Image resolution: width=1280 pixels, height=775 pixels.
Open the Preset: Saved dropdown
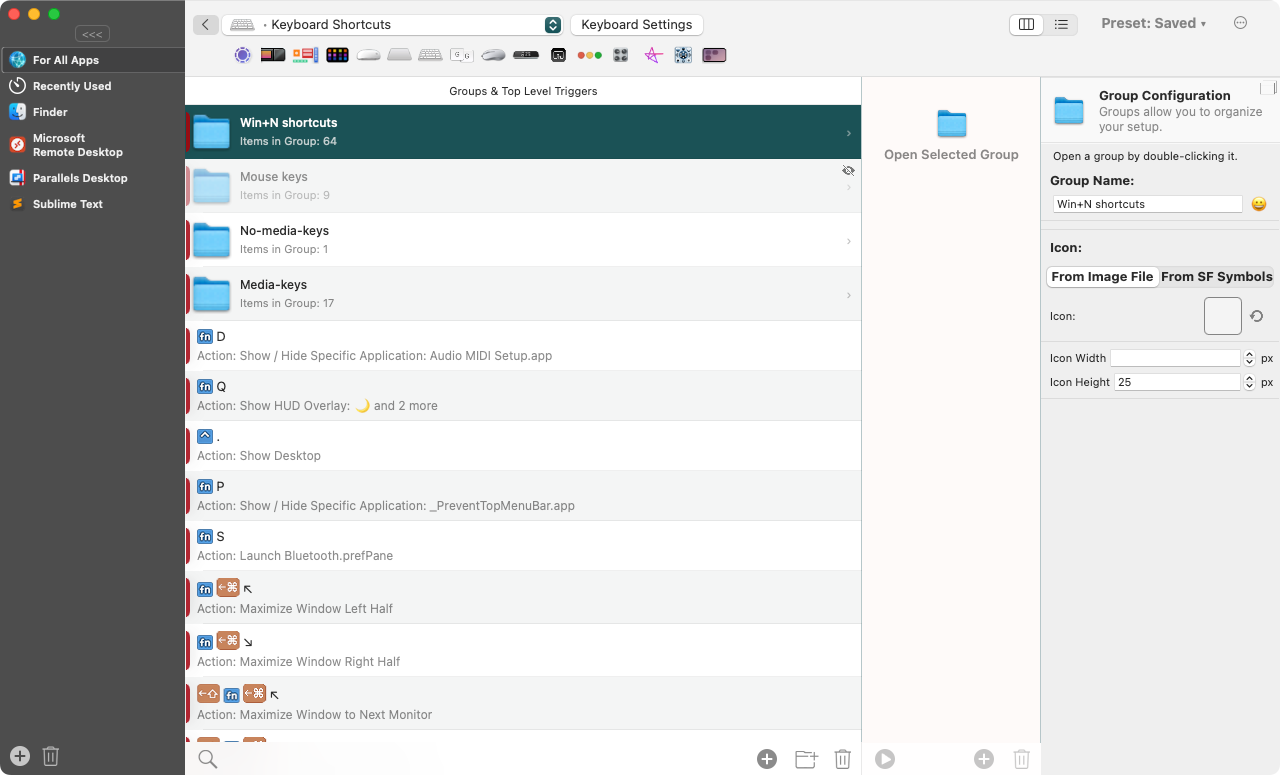[x=1153, y=24]
